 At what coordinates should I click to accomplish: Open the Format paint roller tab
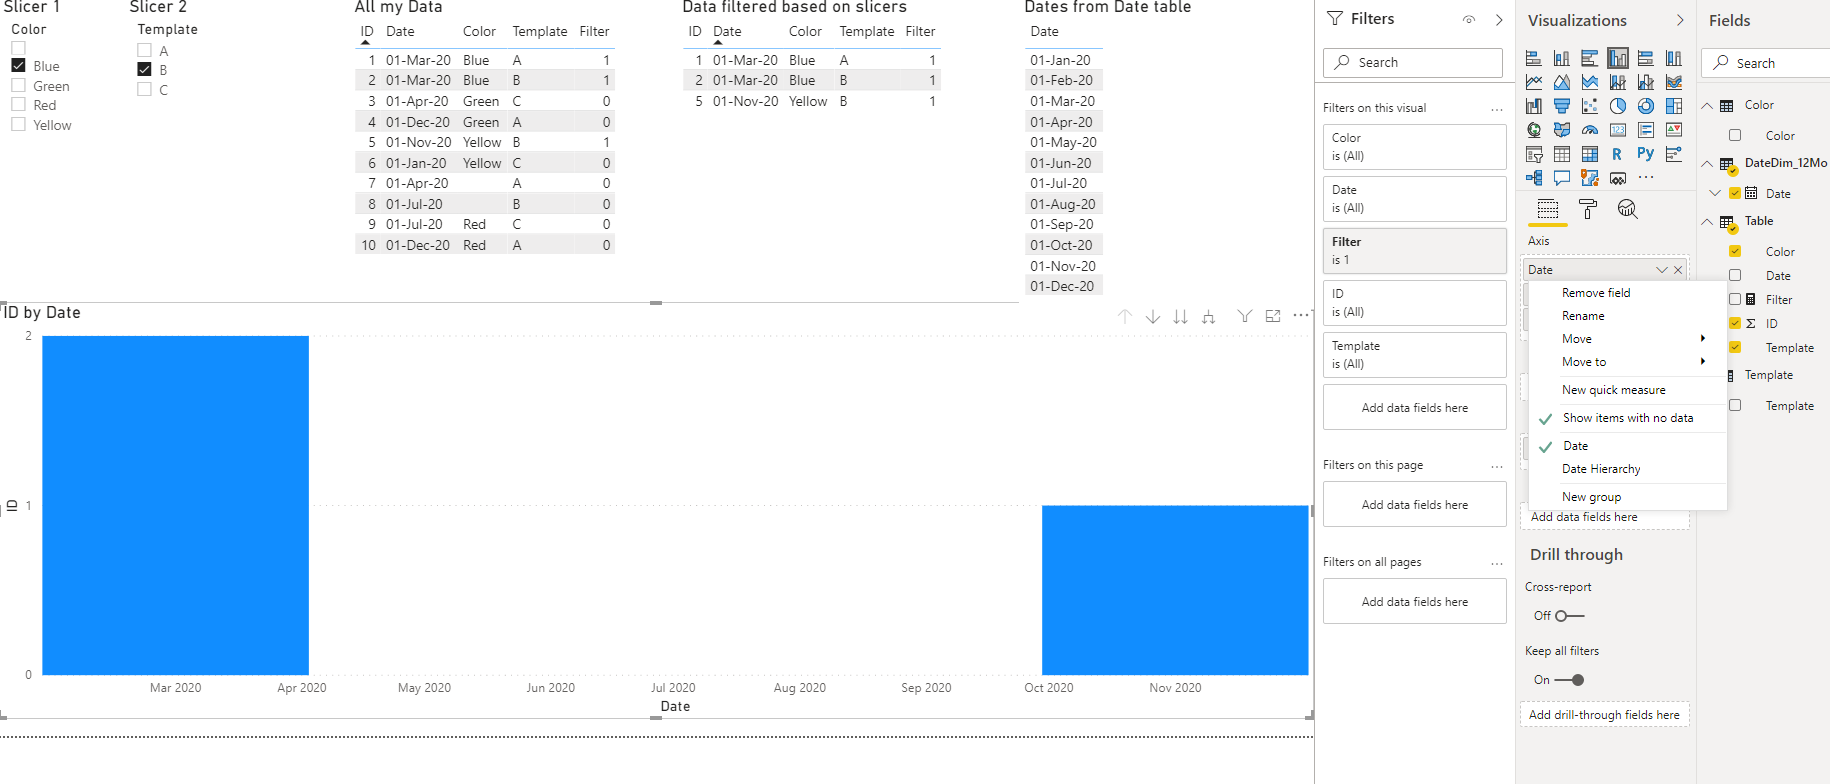tap(1588, 209)
